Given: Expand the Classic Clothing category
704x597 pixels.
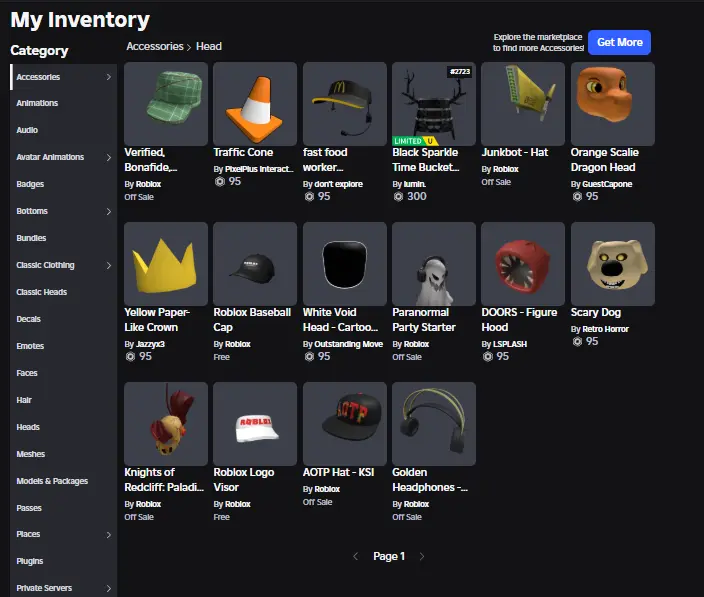Looking at the screenshot, I should pyautogui.click(x=108, y=265).
